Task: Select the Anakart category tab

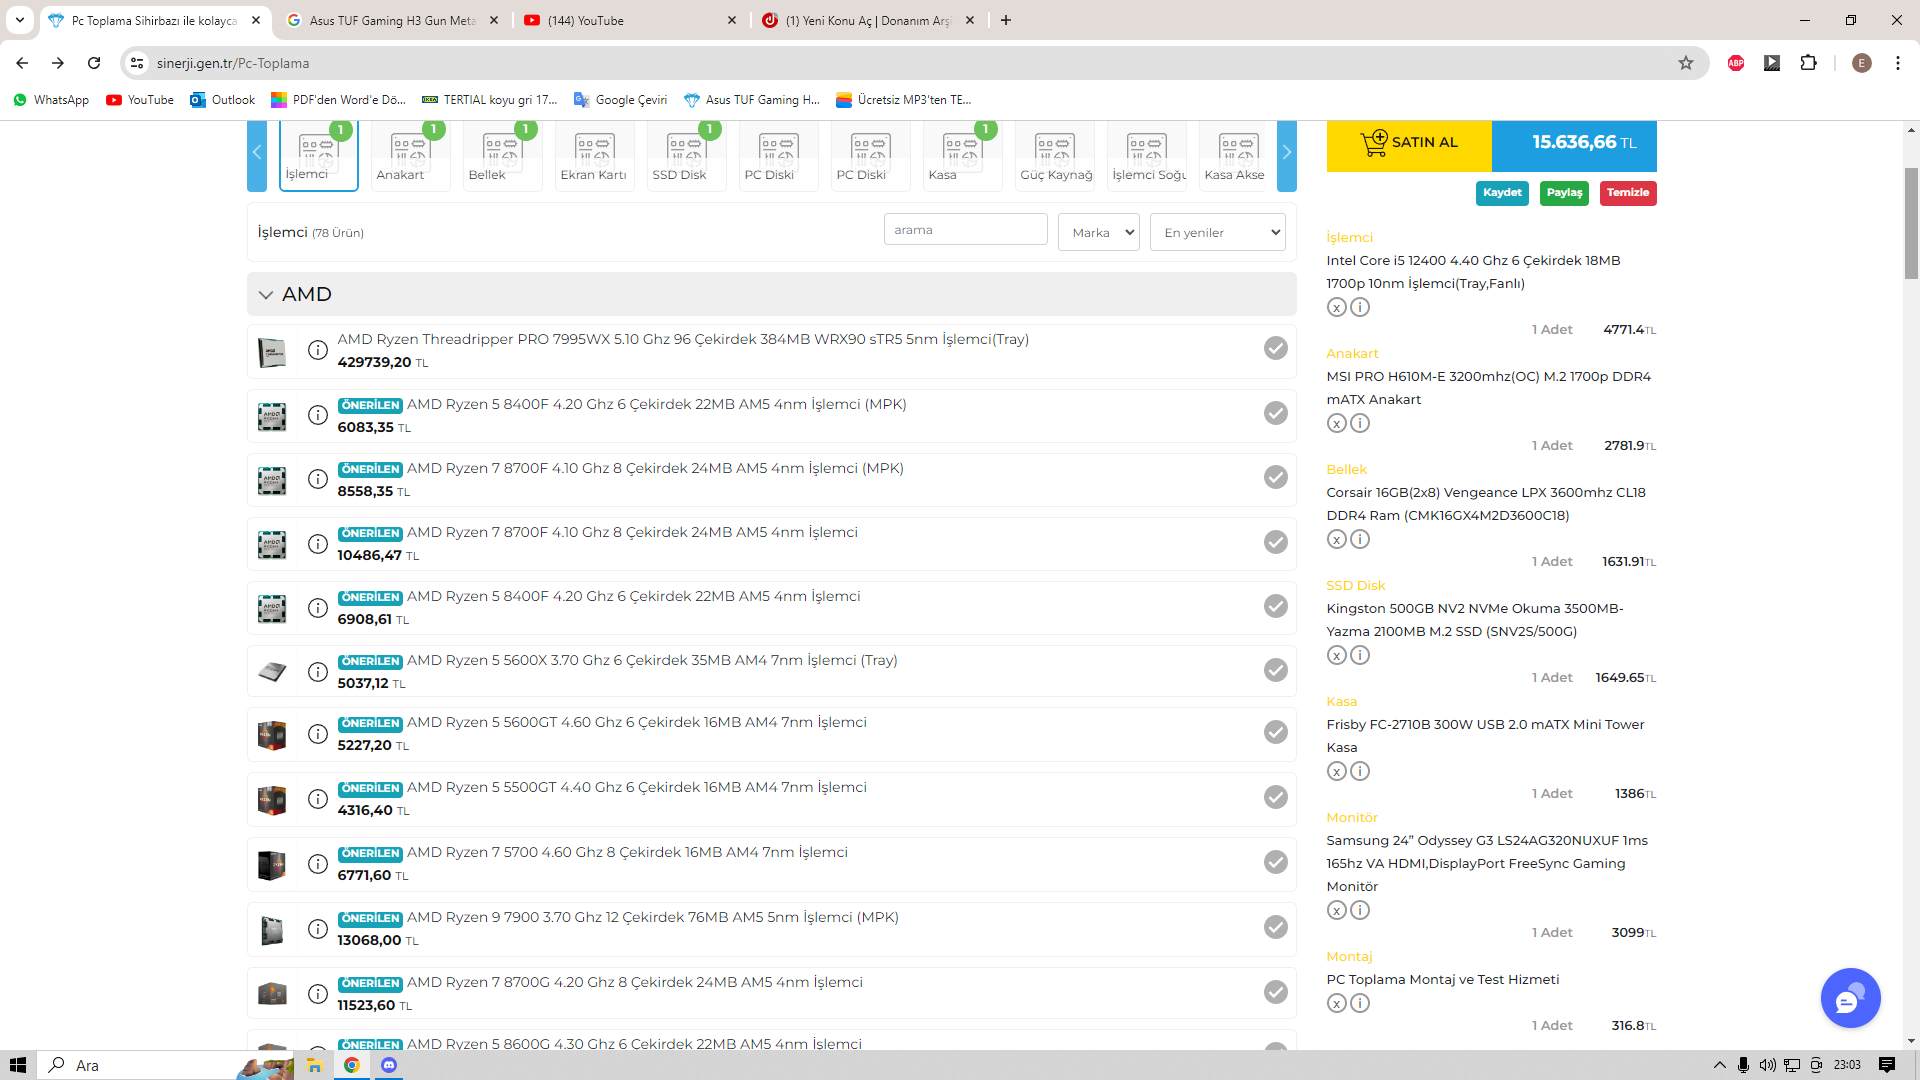Action: [411, 155]
